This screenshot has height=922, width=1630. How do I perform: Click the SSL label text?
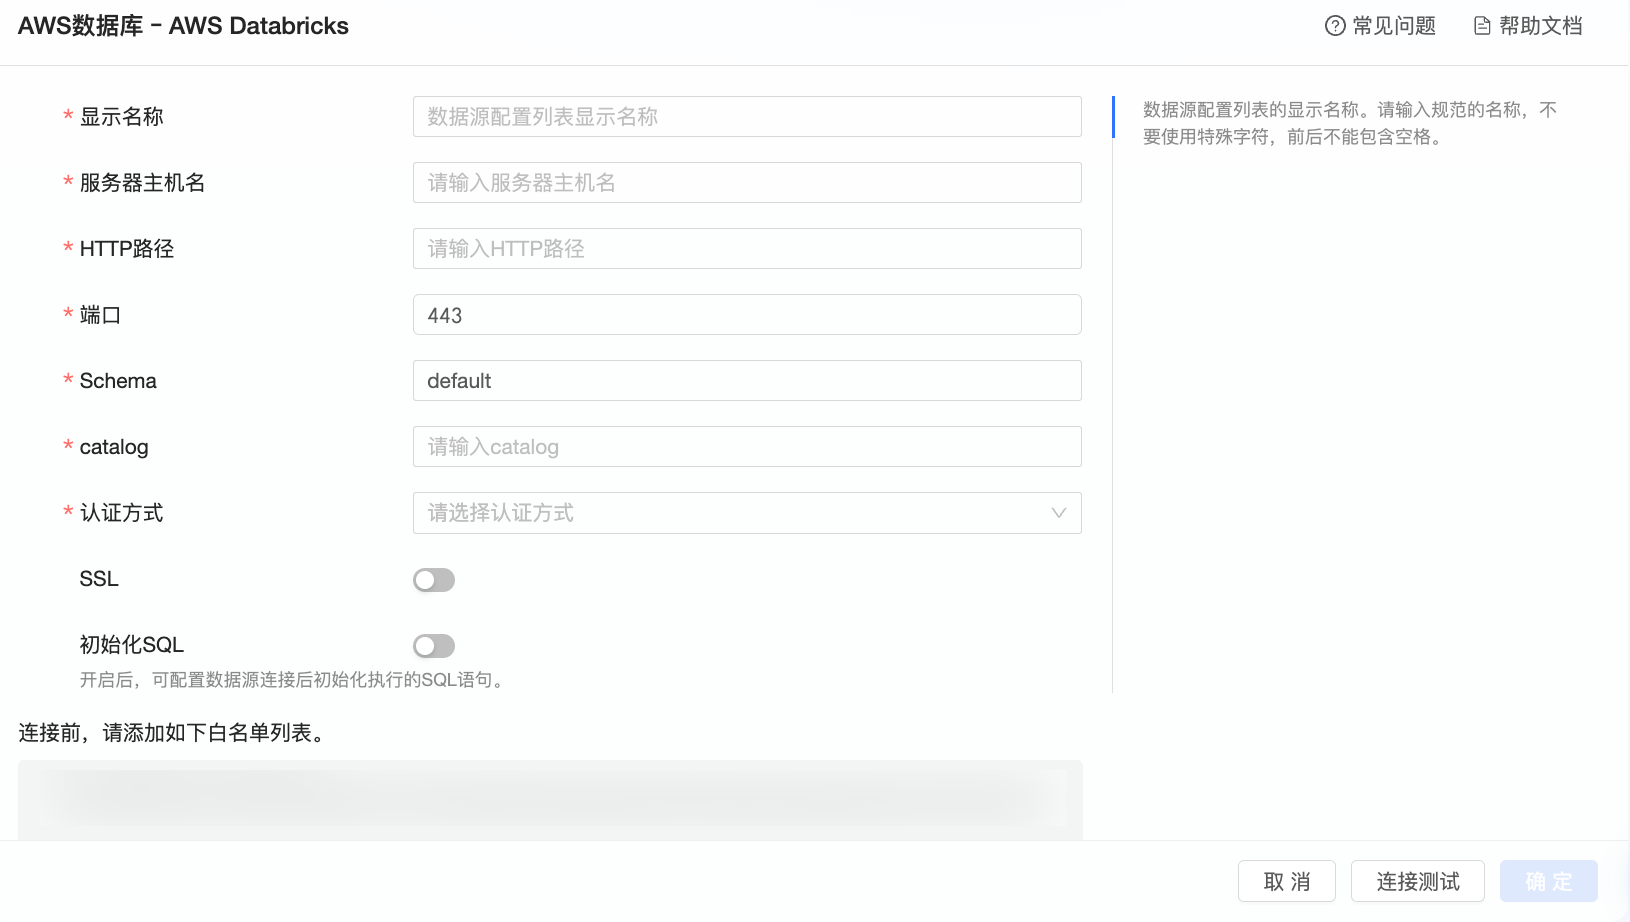[x=99, y=579]
